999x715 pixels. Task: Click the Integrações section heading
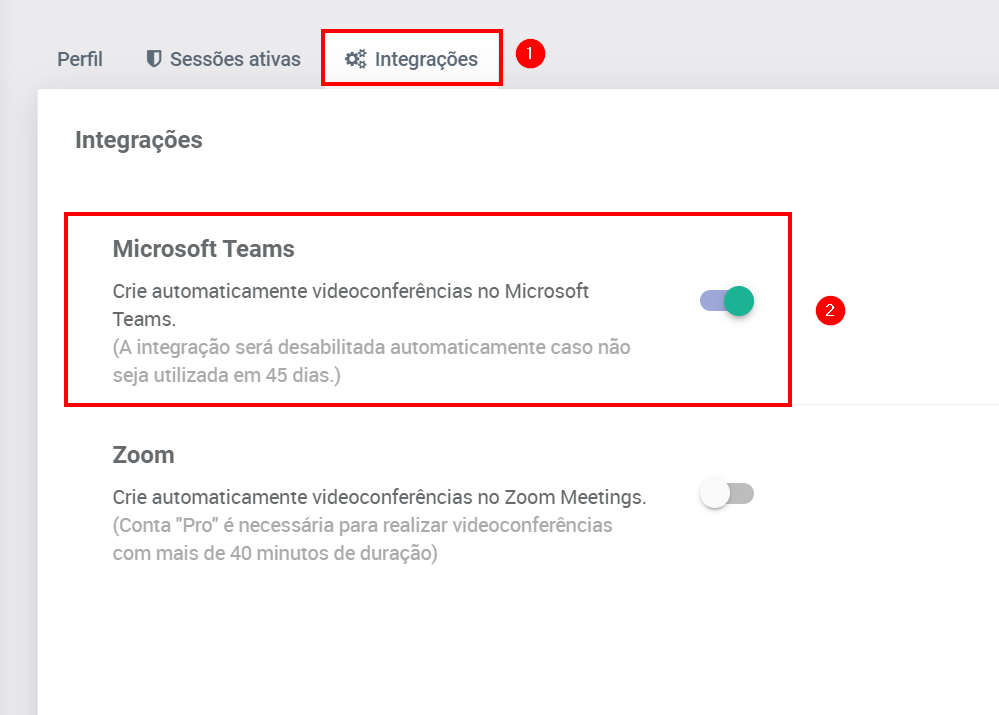pos(139,140)
